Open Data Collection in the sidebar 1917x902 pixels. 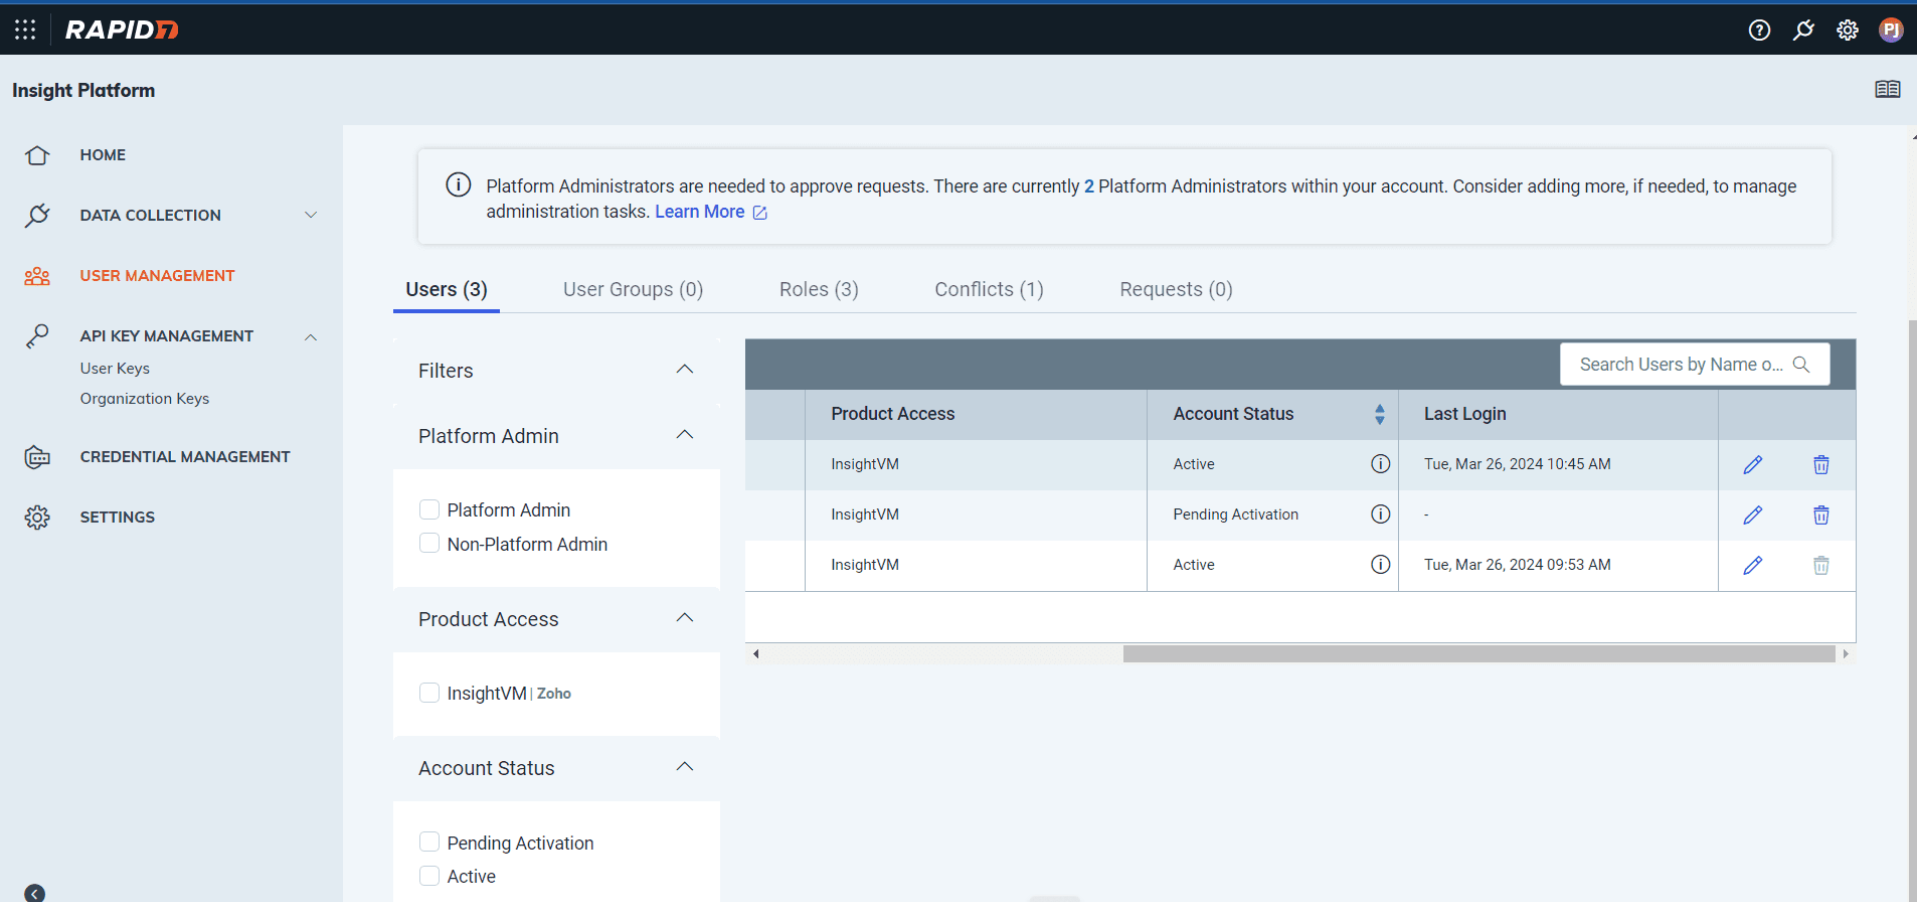coord(150,215)
